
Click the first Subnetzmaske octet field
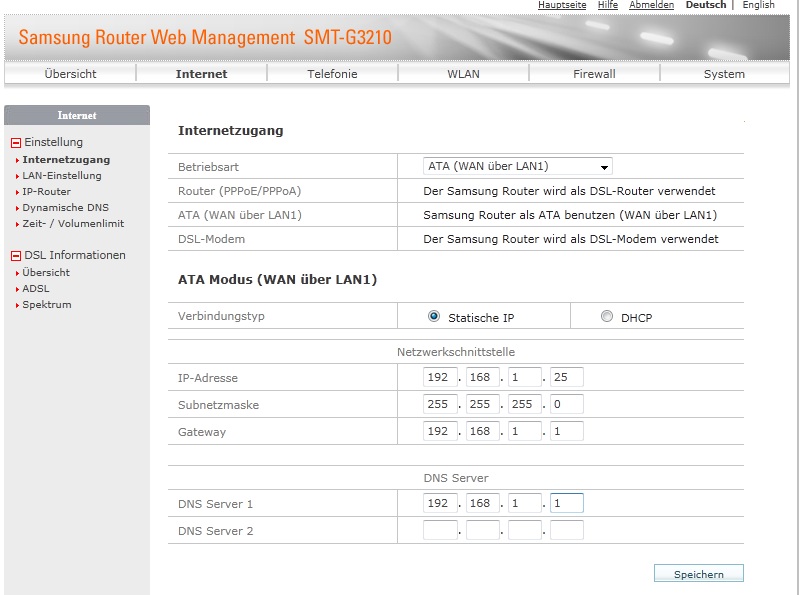click(x=440, y=404)
